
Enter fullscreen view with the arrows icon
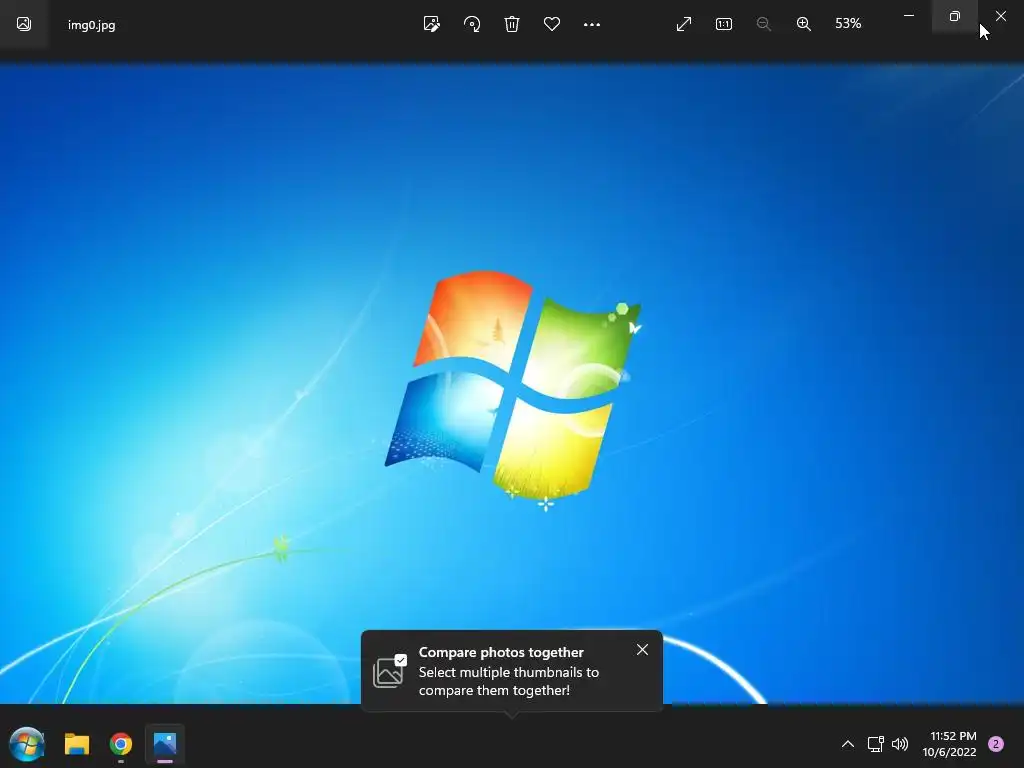pos(684,24)
